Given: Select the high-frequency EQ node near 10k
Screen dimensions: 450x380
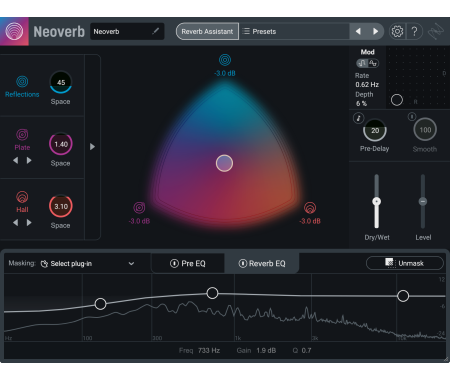Looking at the screenshot, I should tap(403, 296).
